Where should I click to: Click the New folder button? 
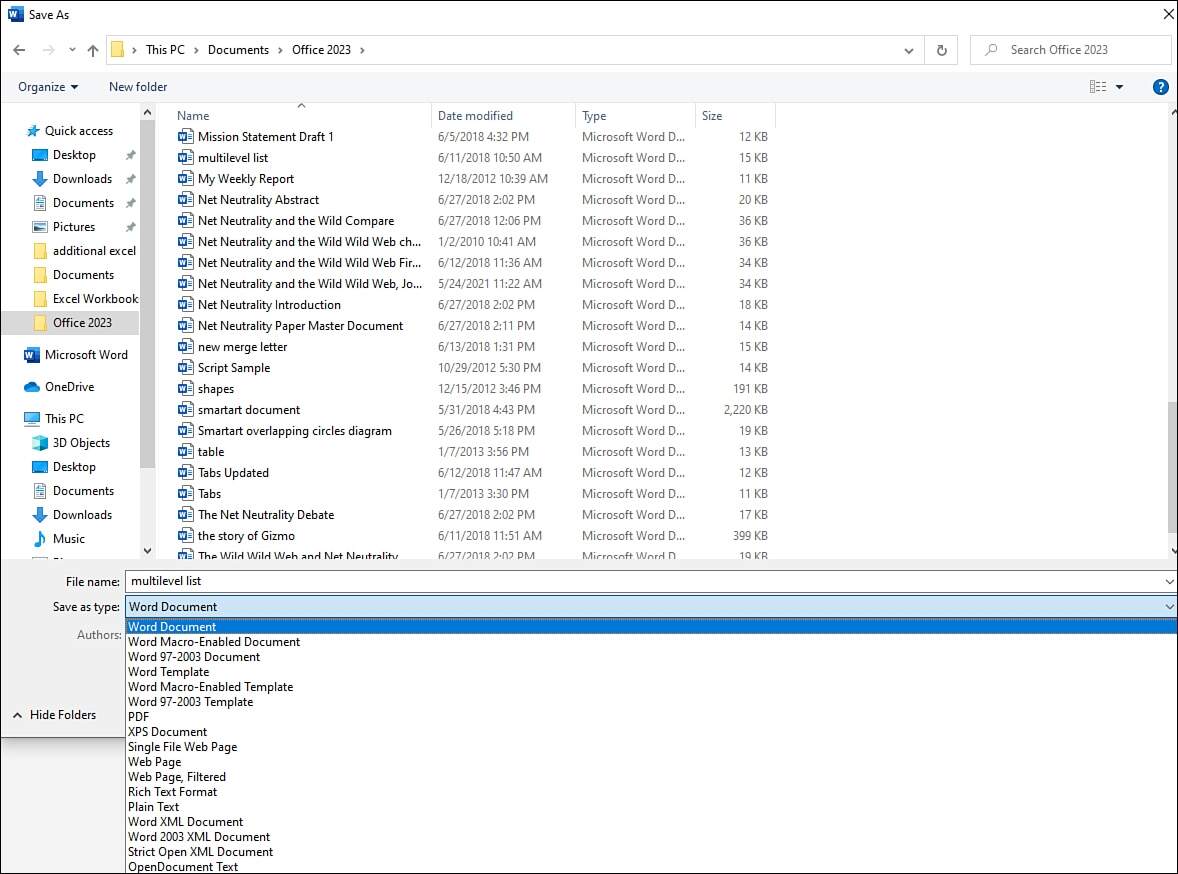pyautogui.click(x=138, y=87)
